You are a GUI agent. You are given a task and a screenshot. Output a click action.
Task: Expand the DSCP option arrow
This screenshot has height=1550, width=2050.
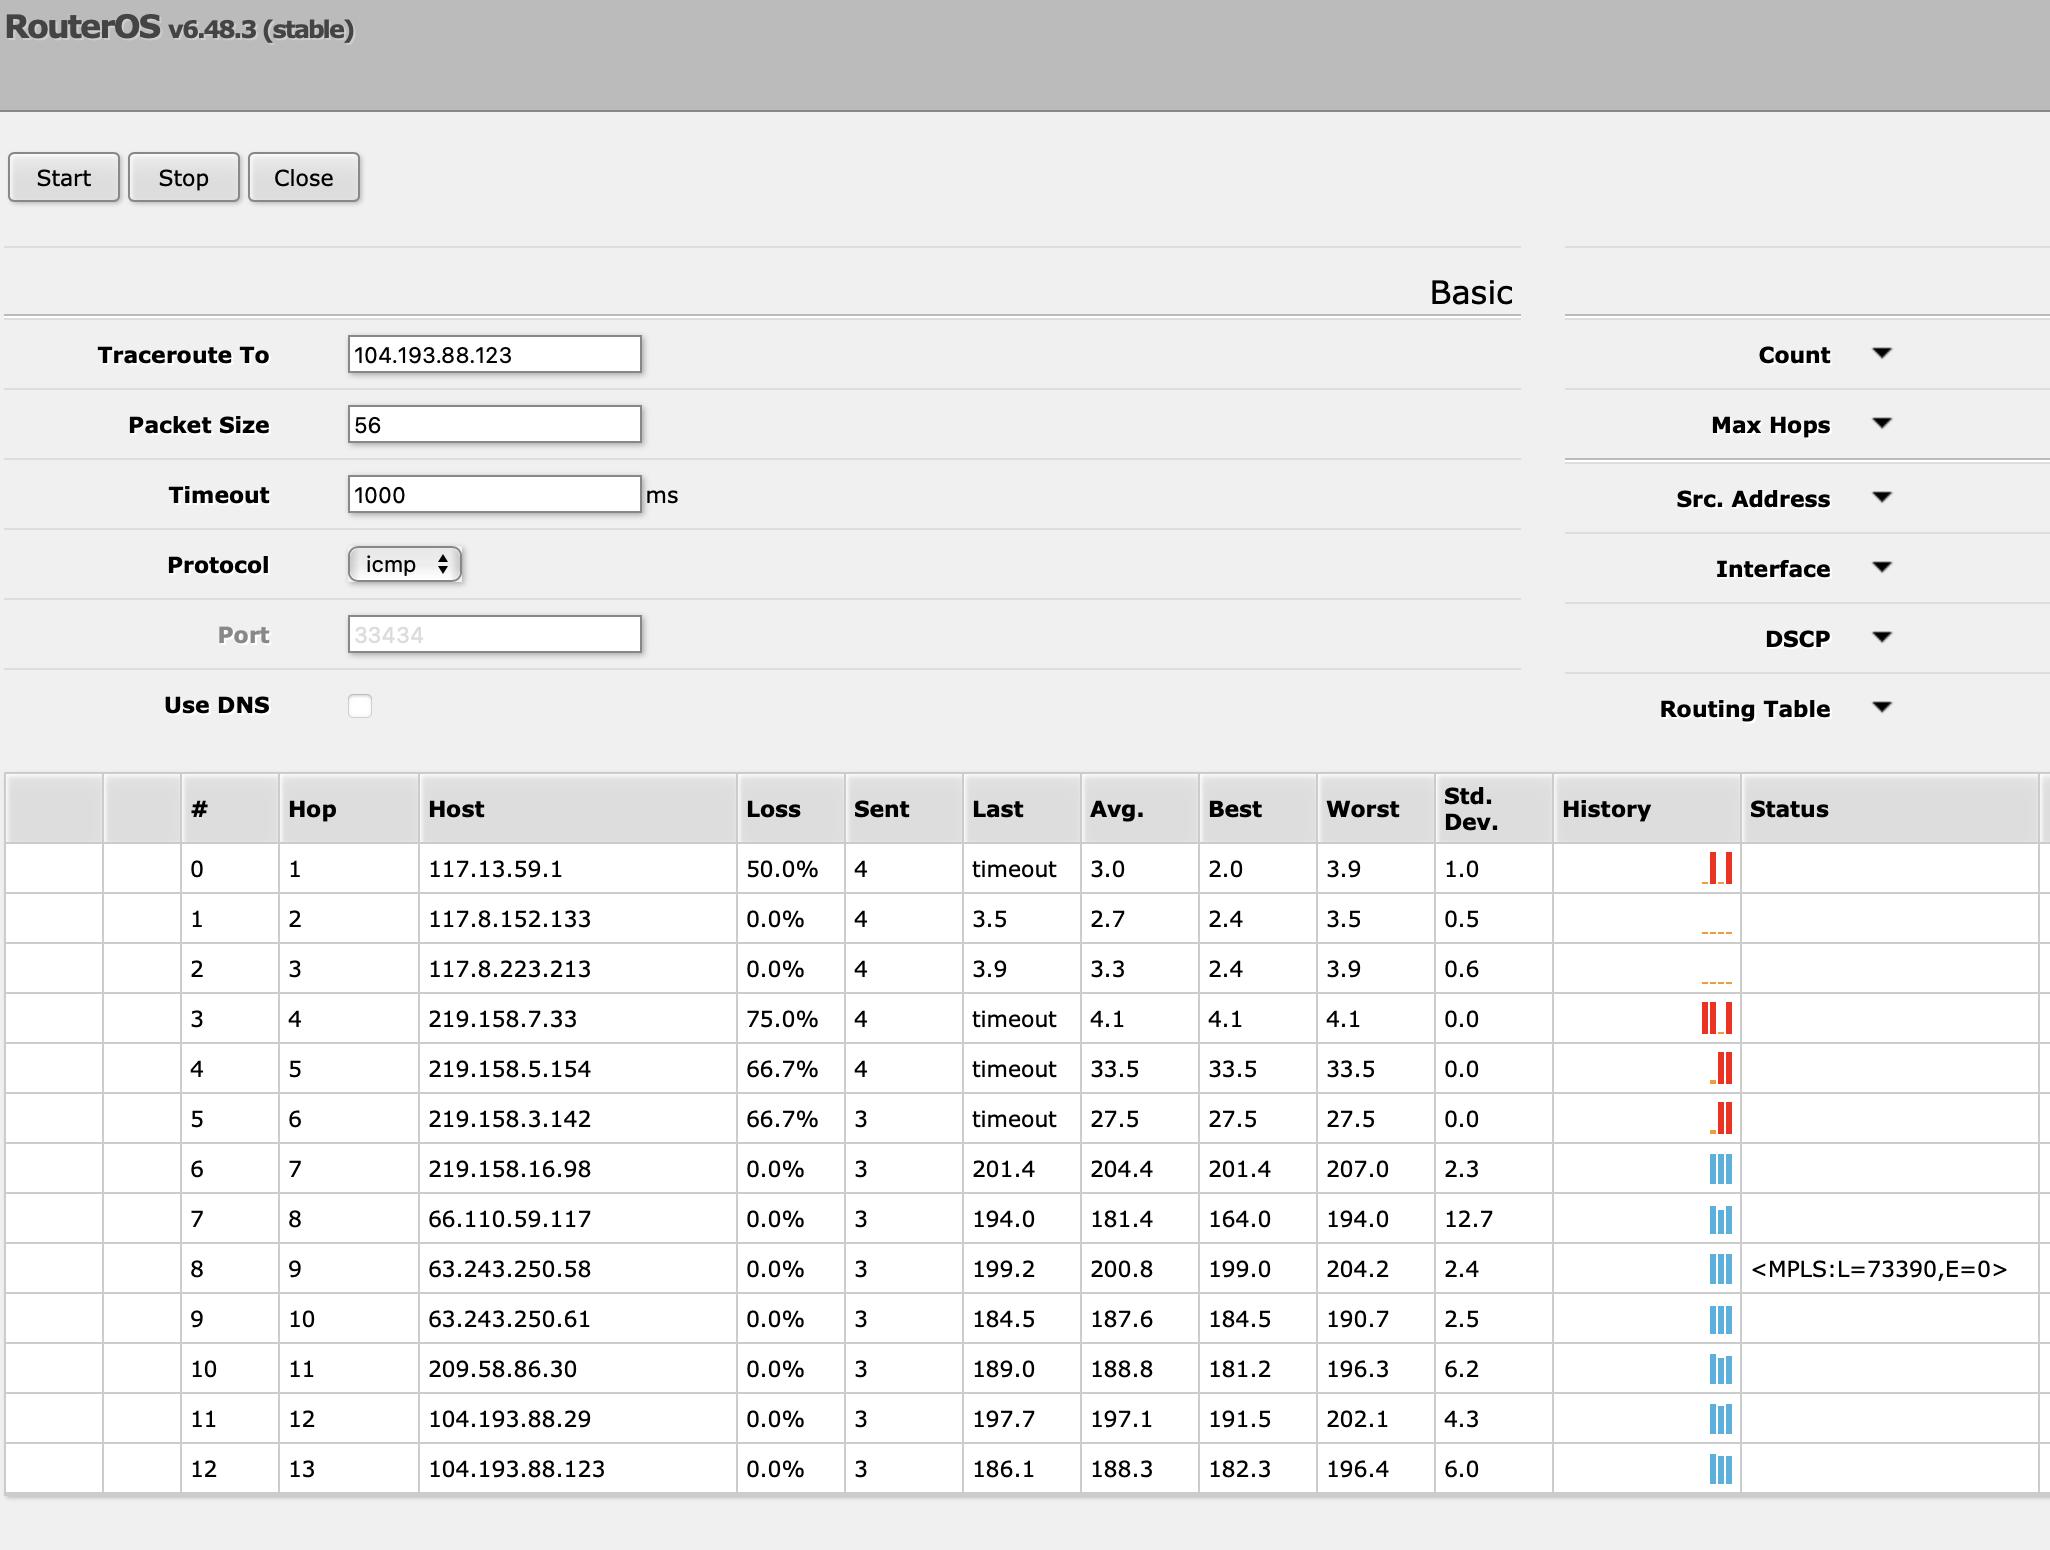click(x=1881, y=638)
